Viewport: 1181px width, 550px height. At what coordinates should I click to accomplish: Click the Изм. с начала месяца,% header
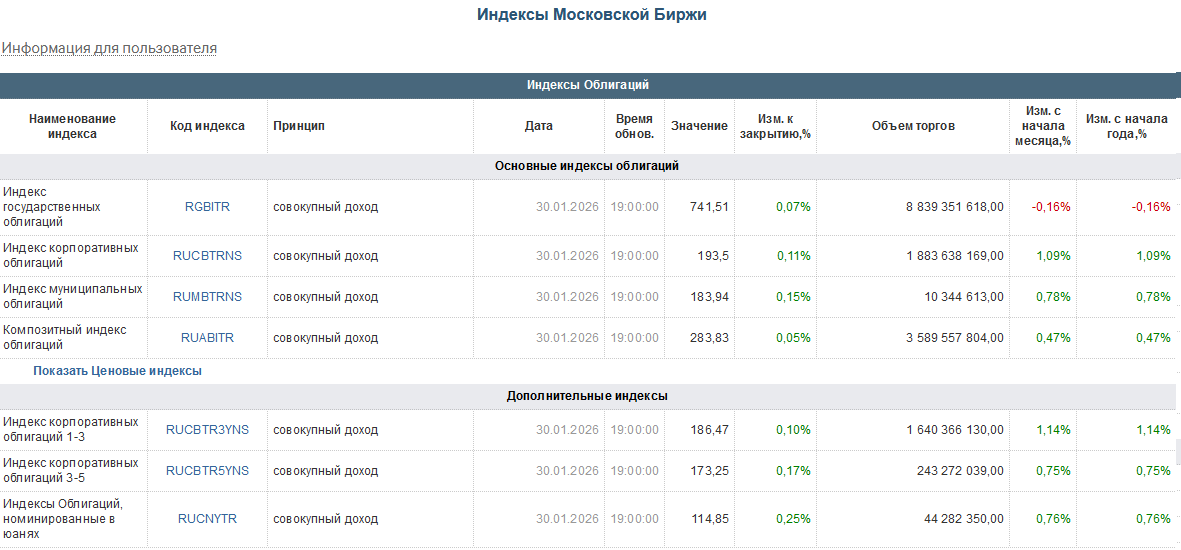(1042, 126)
